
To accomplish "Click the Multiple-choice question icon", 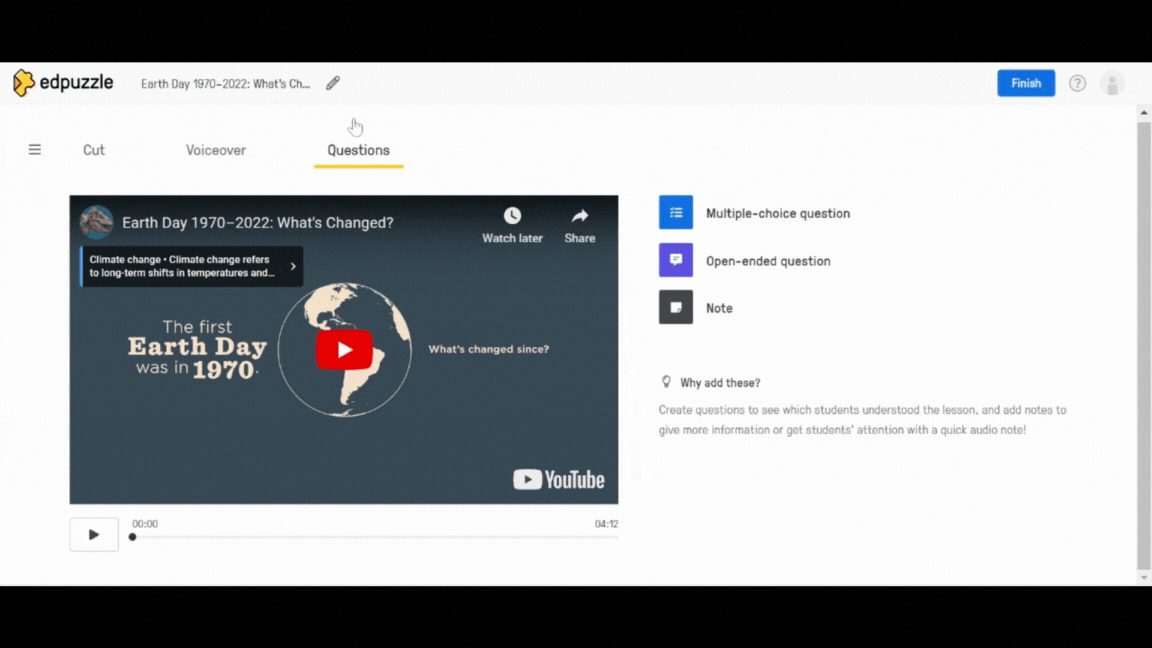I will coord(676,213).
